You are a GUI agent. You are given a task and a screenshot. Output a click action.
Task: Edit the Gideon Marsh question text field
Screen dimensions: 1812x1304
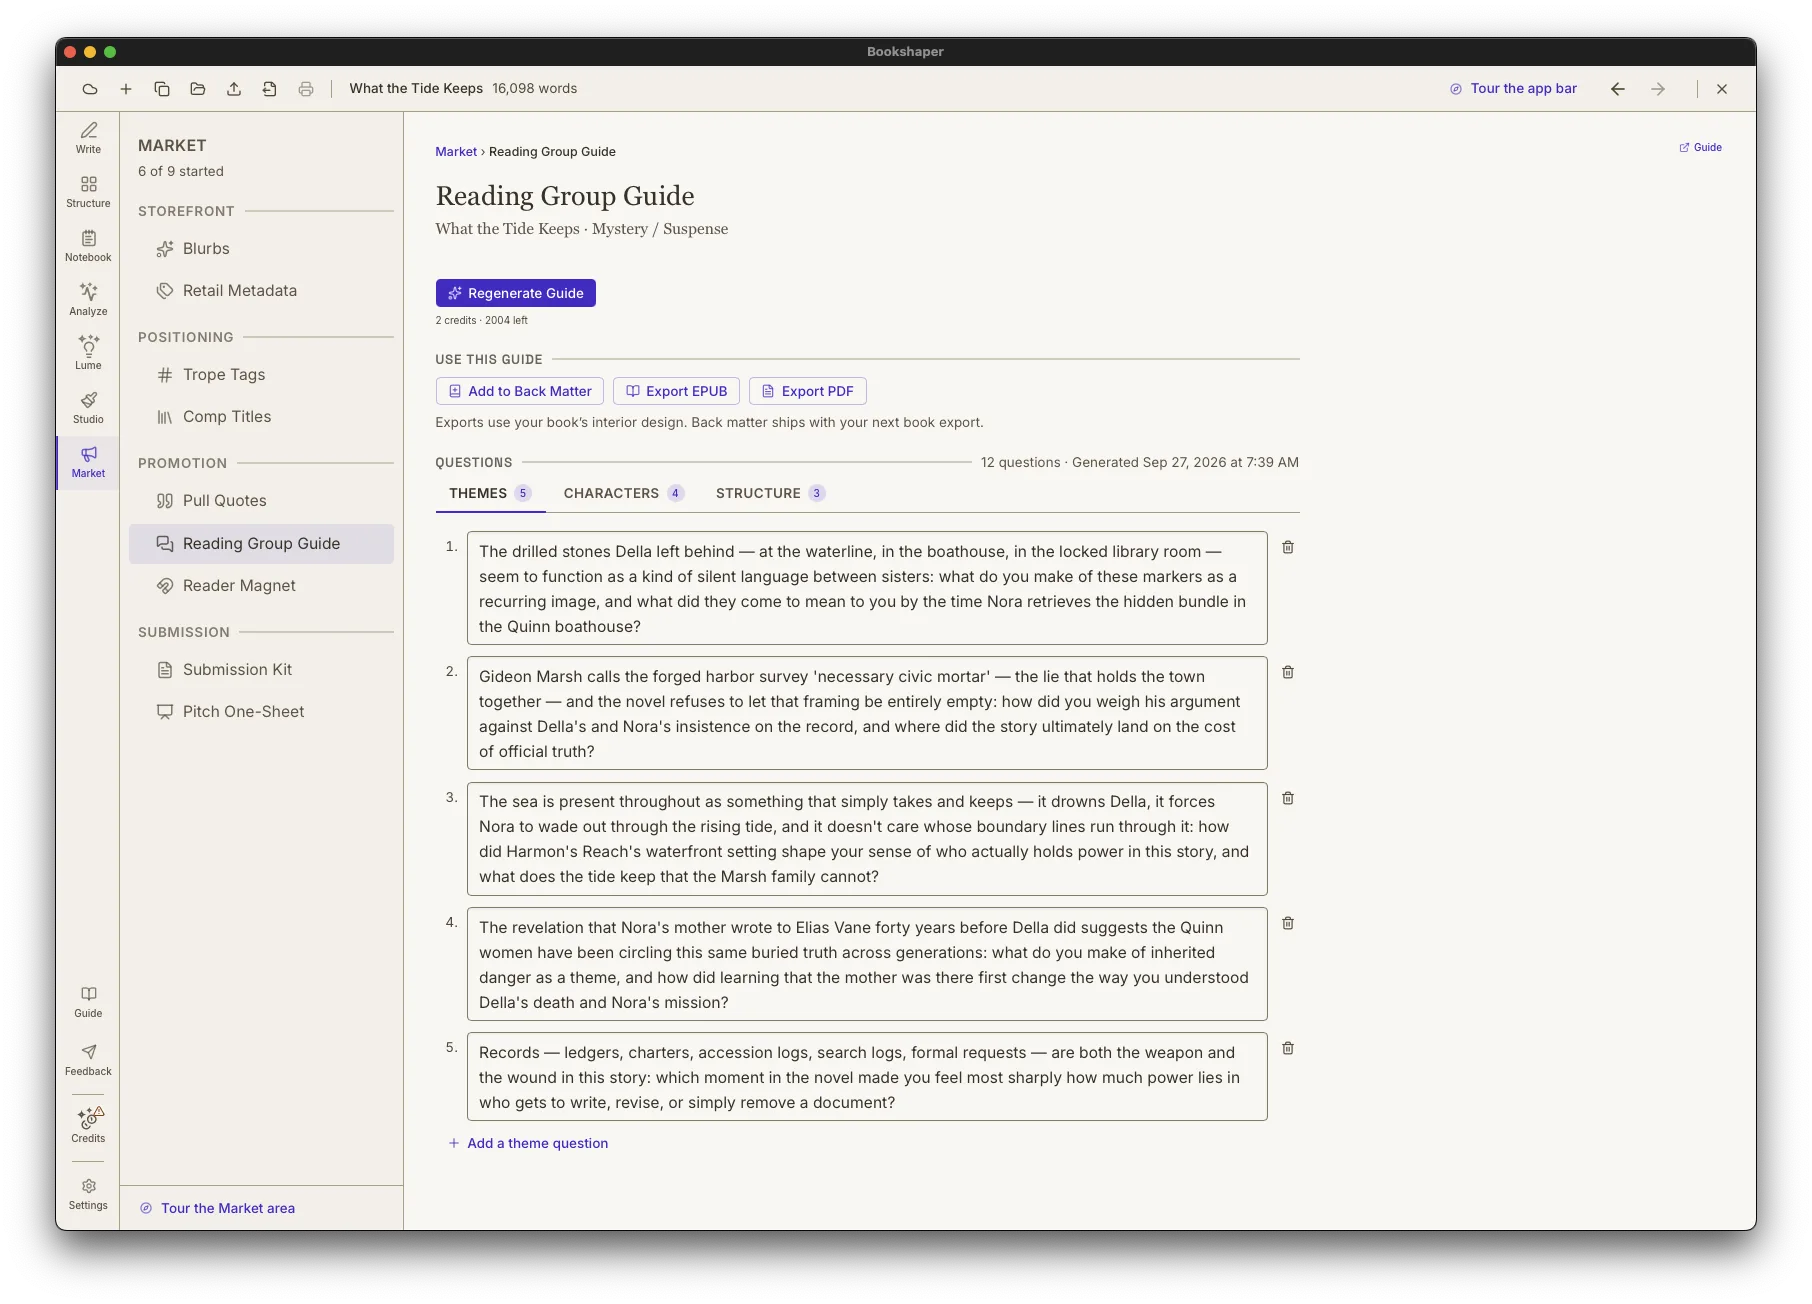click(867, 714)
